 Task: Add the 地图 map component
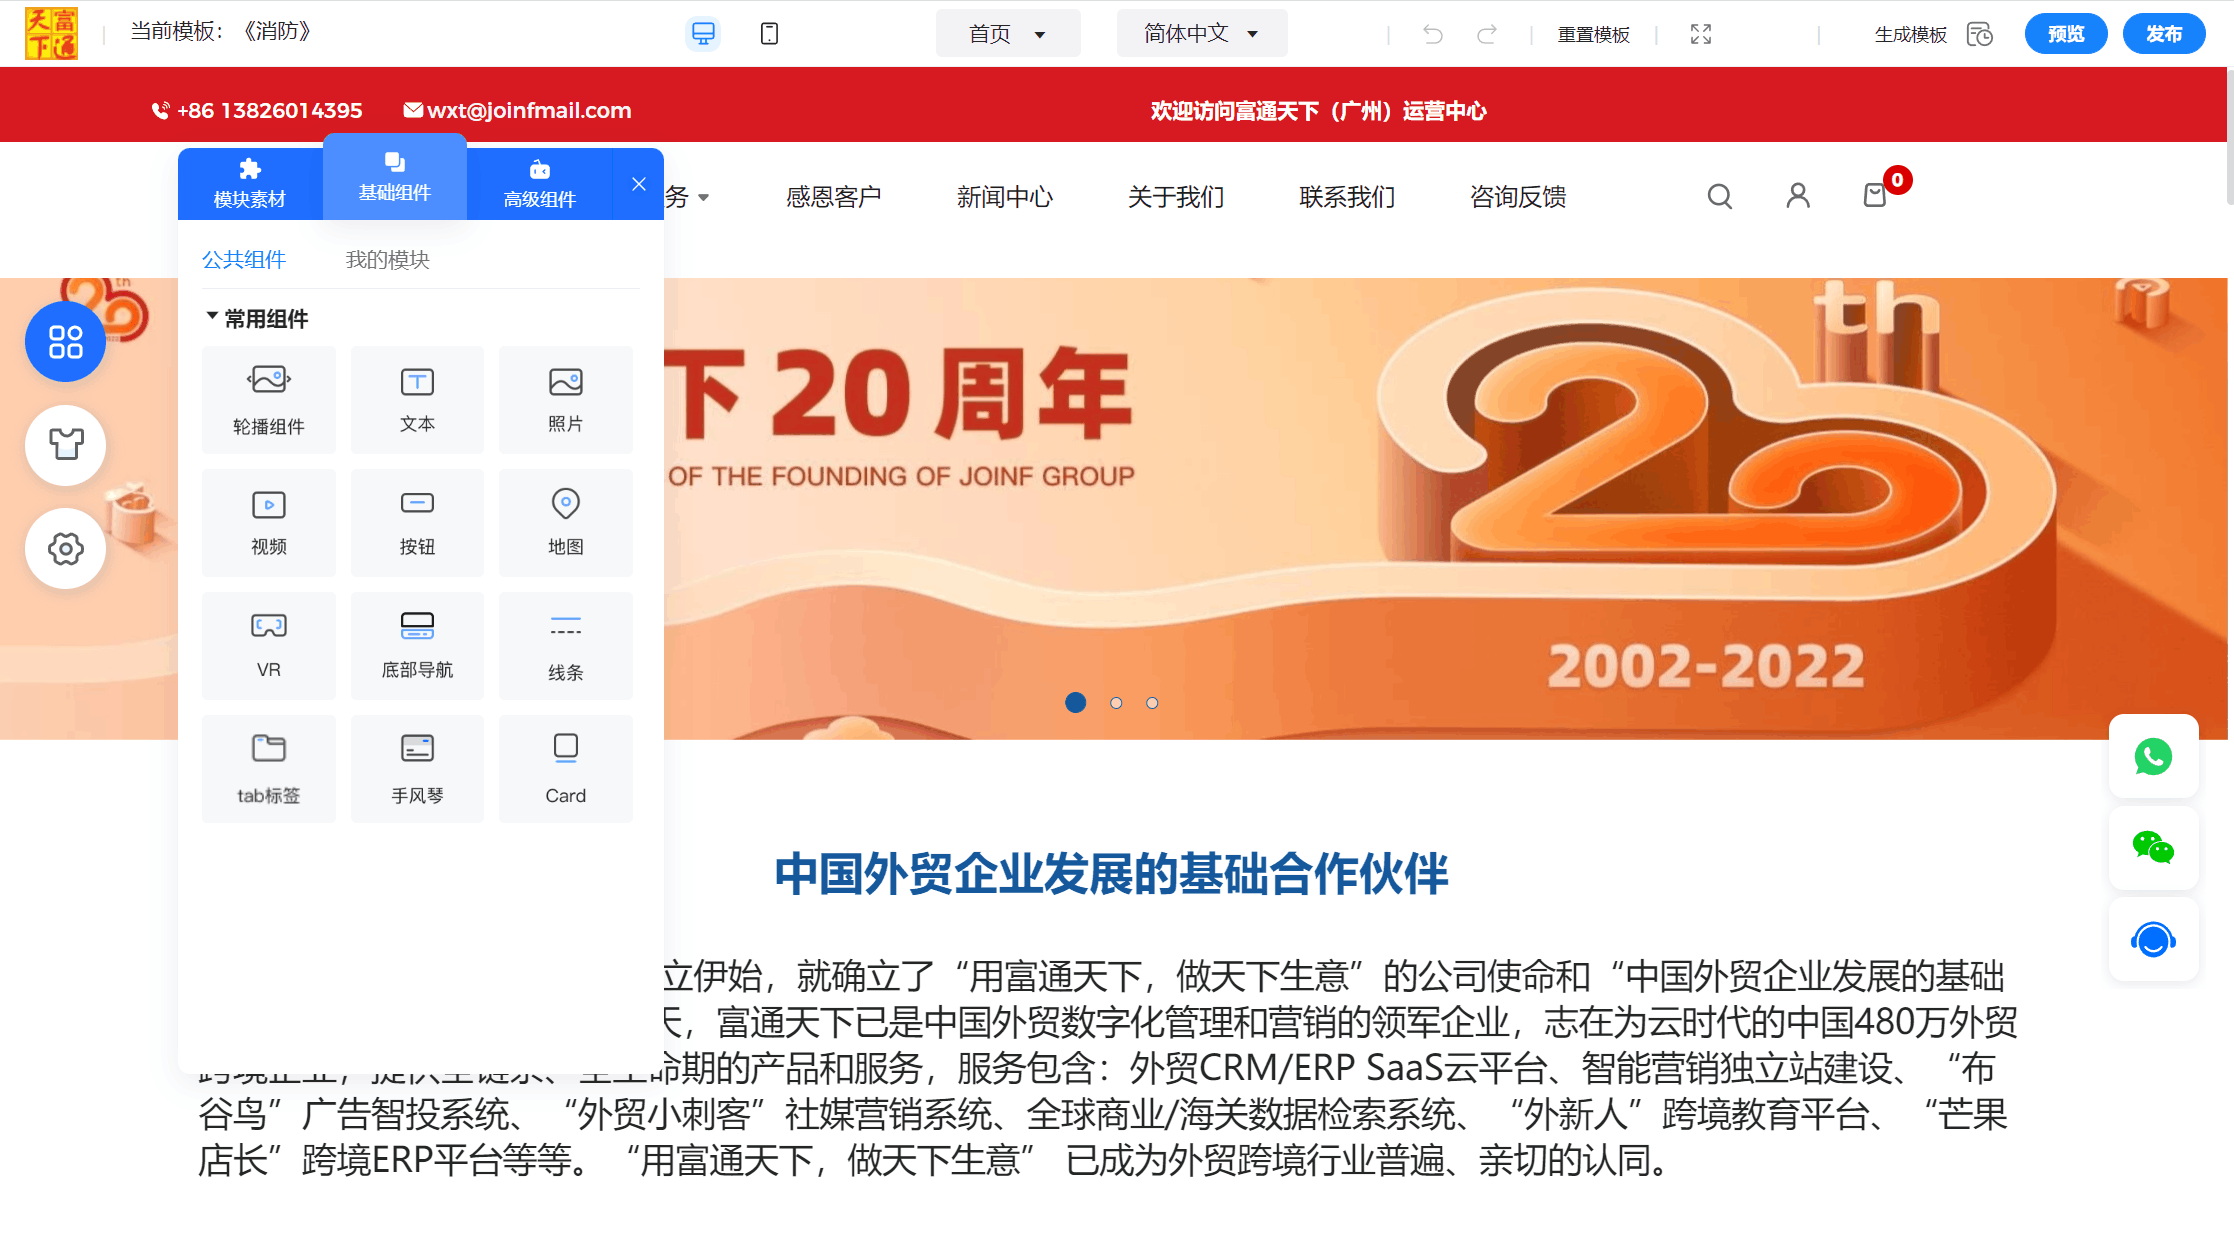pos(566,523)
